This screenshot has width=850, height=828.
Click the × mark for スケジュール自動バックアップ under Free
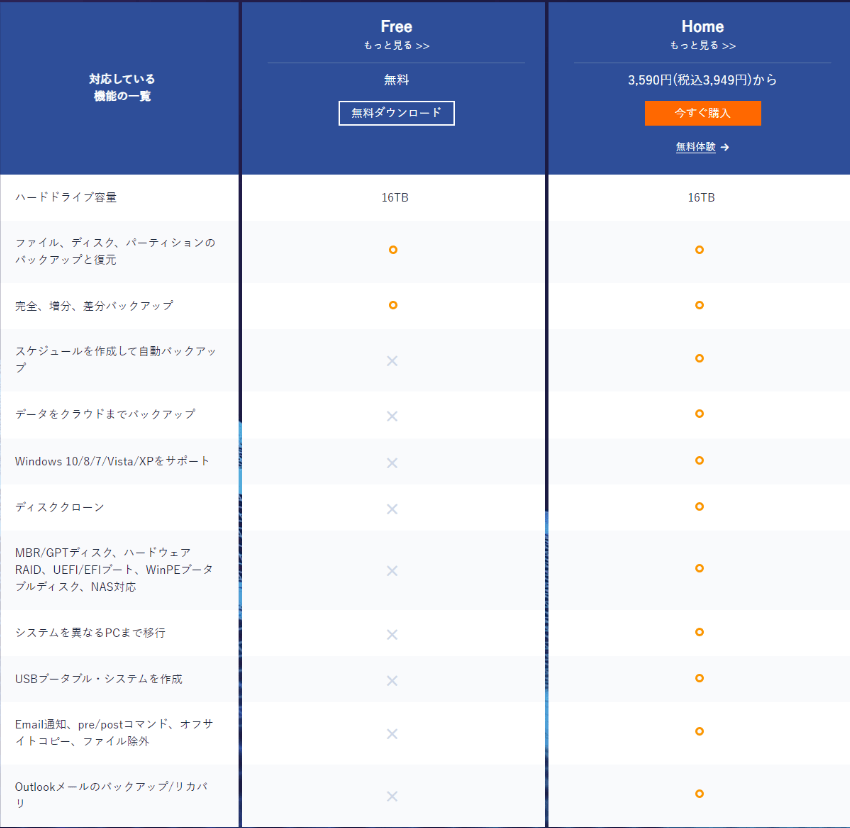tap(392, 360)
